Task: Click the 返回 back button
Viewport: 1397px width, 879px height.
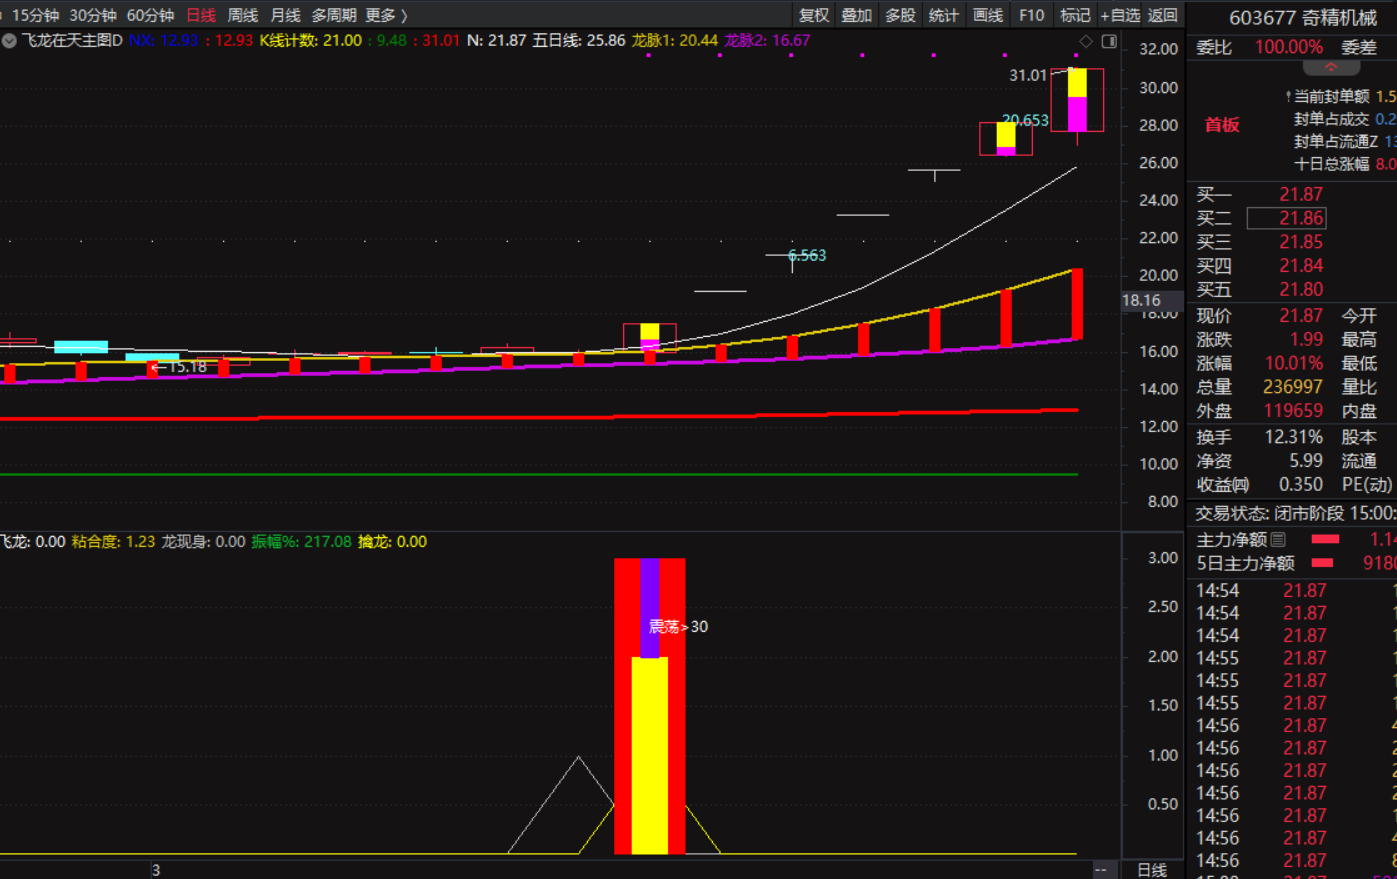Action: click(1163, 15)
